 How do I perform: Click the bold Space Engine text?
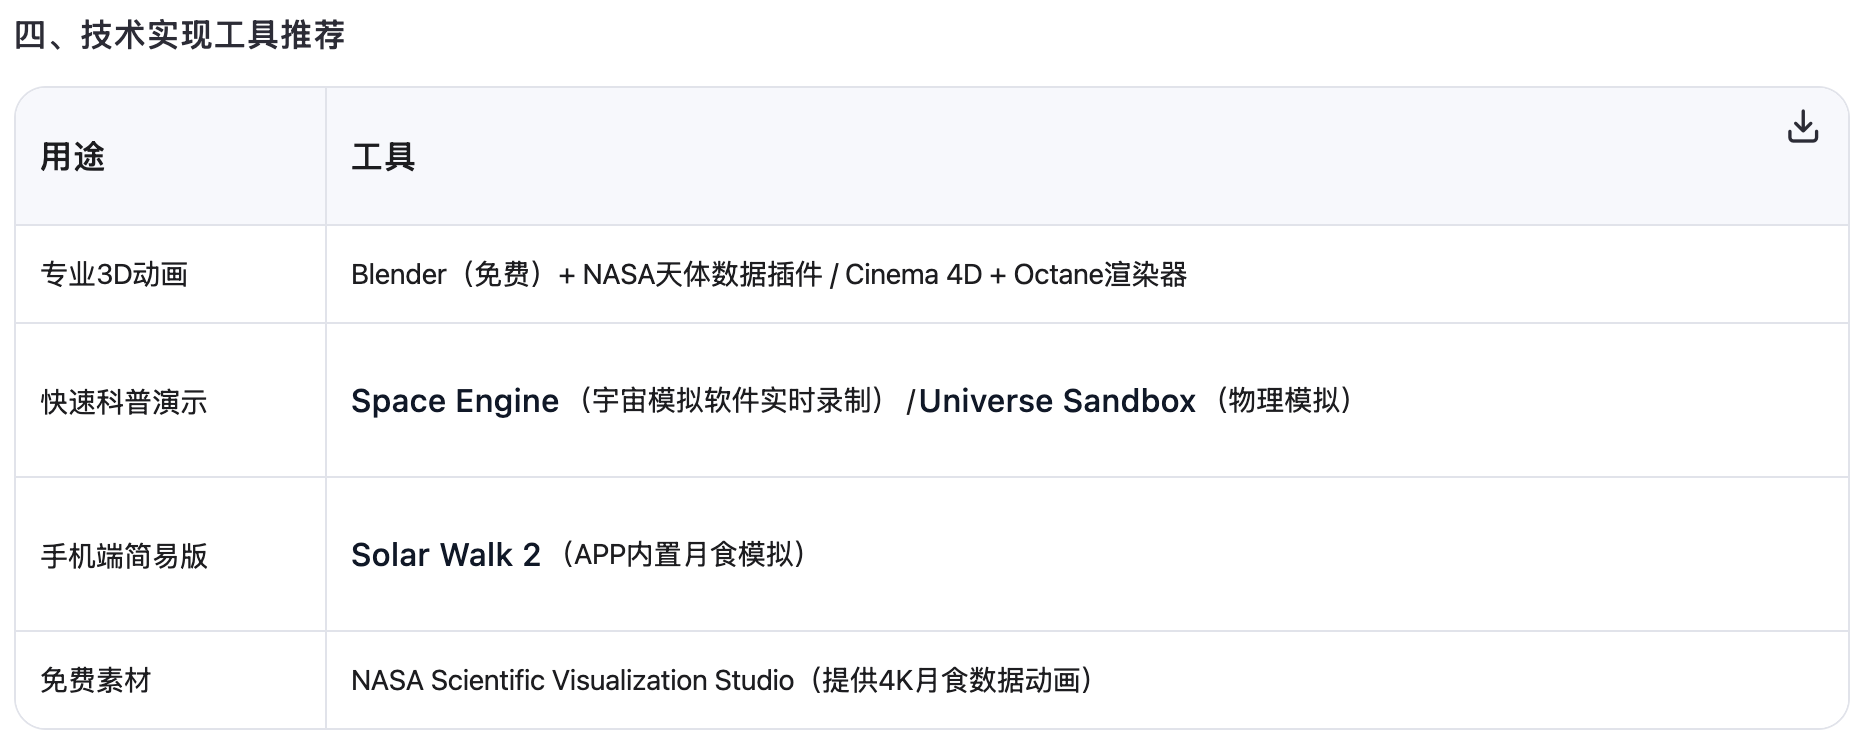pos(455,401)
